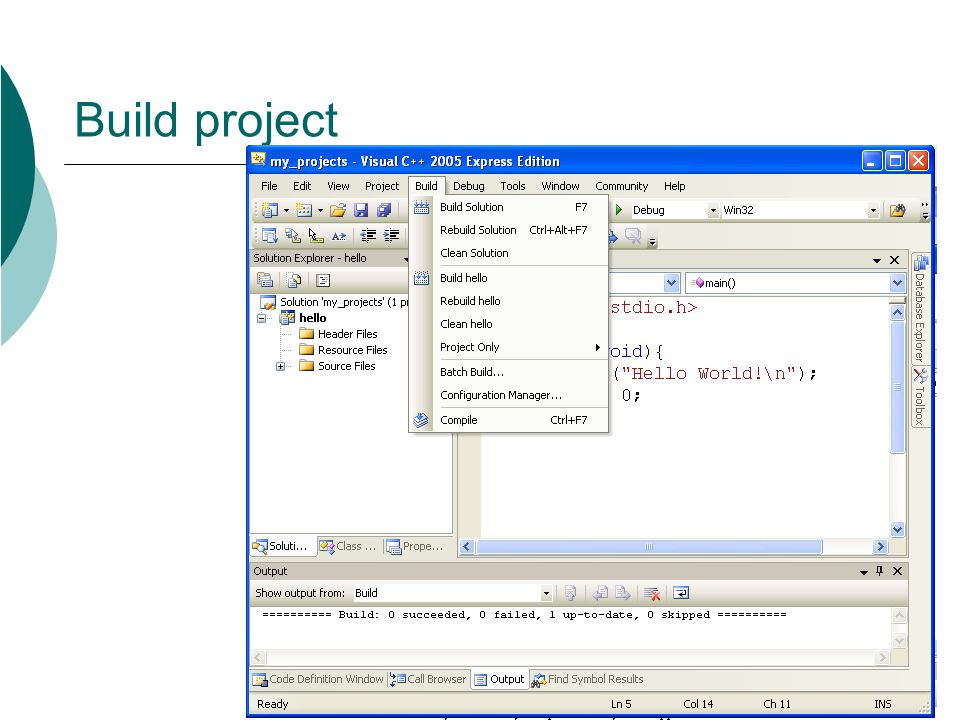
Task: Open the File menu
Action: (x=269, y=186)
